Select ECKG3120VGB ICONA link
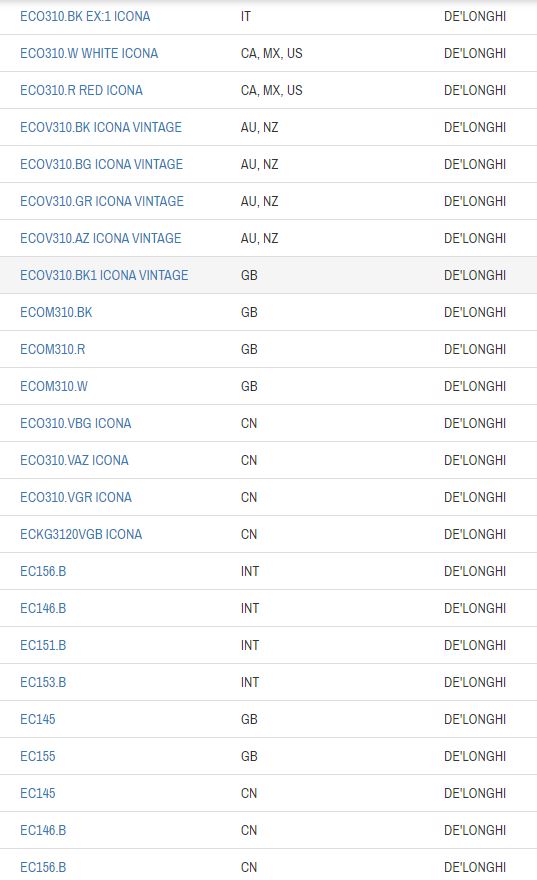Image resolution: width=537 pixels, height=880 pixels. click(x=81, y=535)
